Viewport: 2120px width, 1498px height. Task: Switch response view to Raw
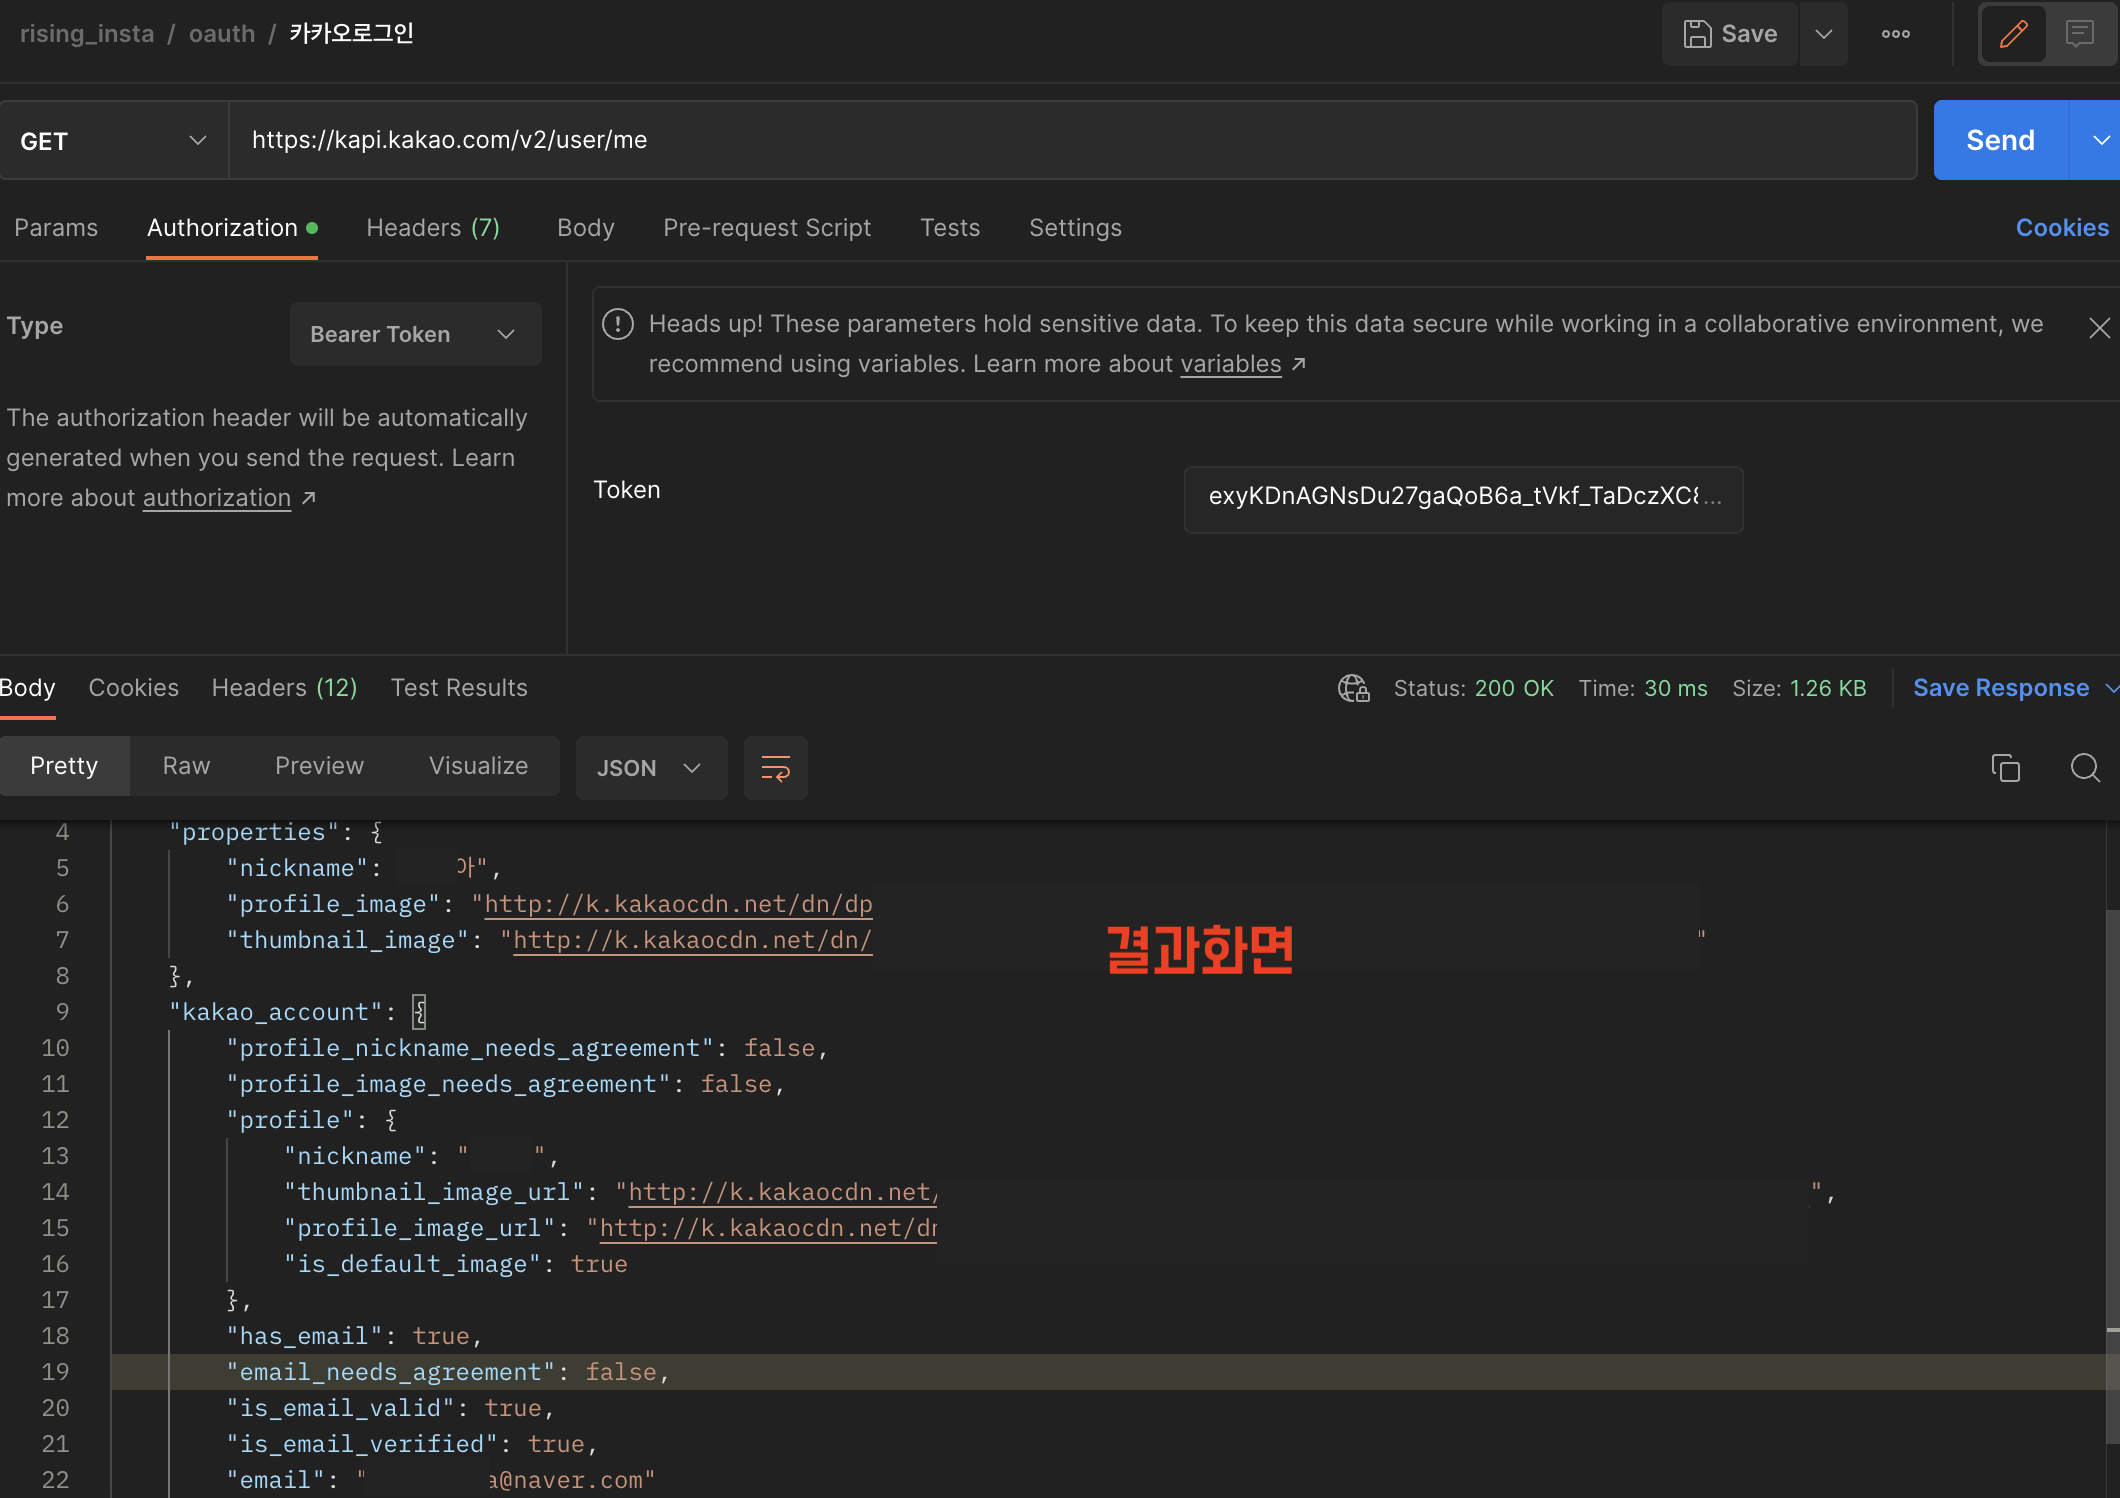[186, 766]
